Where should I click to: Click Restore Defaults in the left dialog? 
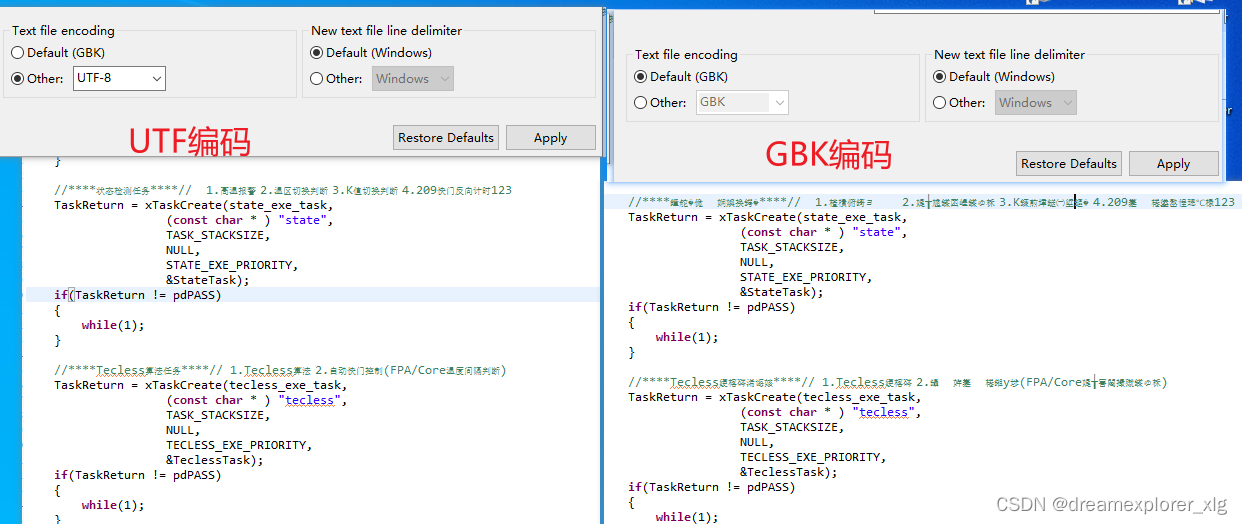tap(446, 138)
